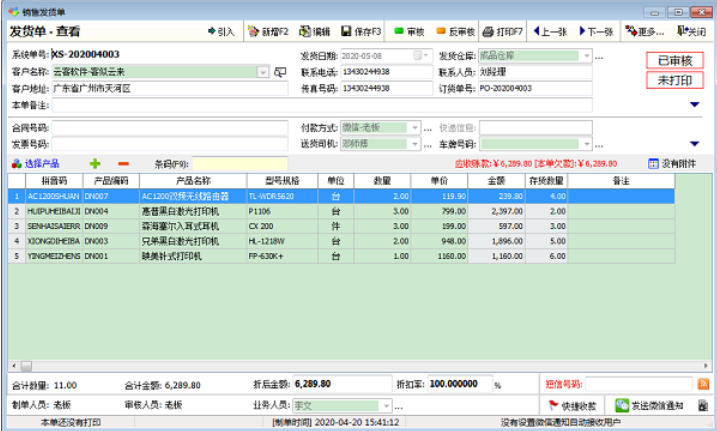The image size is (717, 431).
Task: Click the 引入 import toolbar item
Action: [218, 32]
